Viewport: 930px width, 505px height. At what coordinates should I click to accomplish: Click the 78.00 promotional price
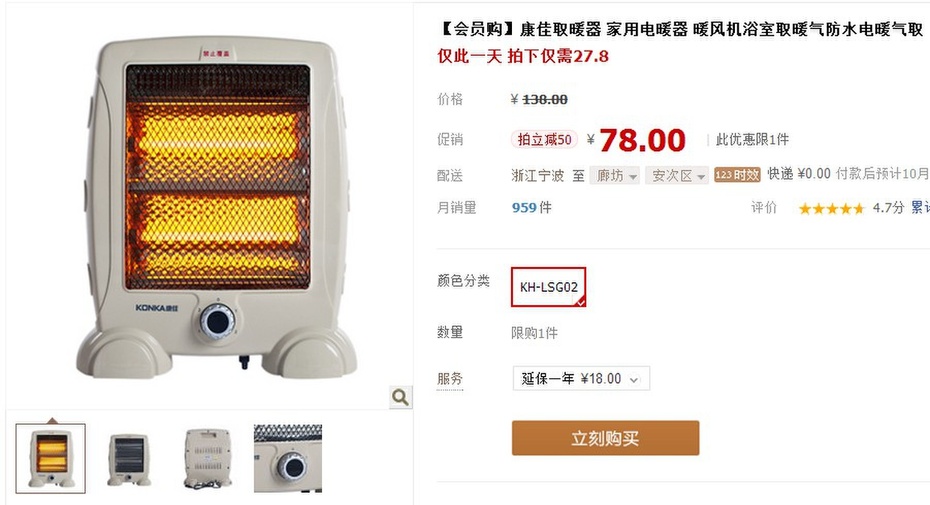(642, 141)
